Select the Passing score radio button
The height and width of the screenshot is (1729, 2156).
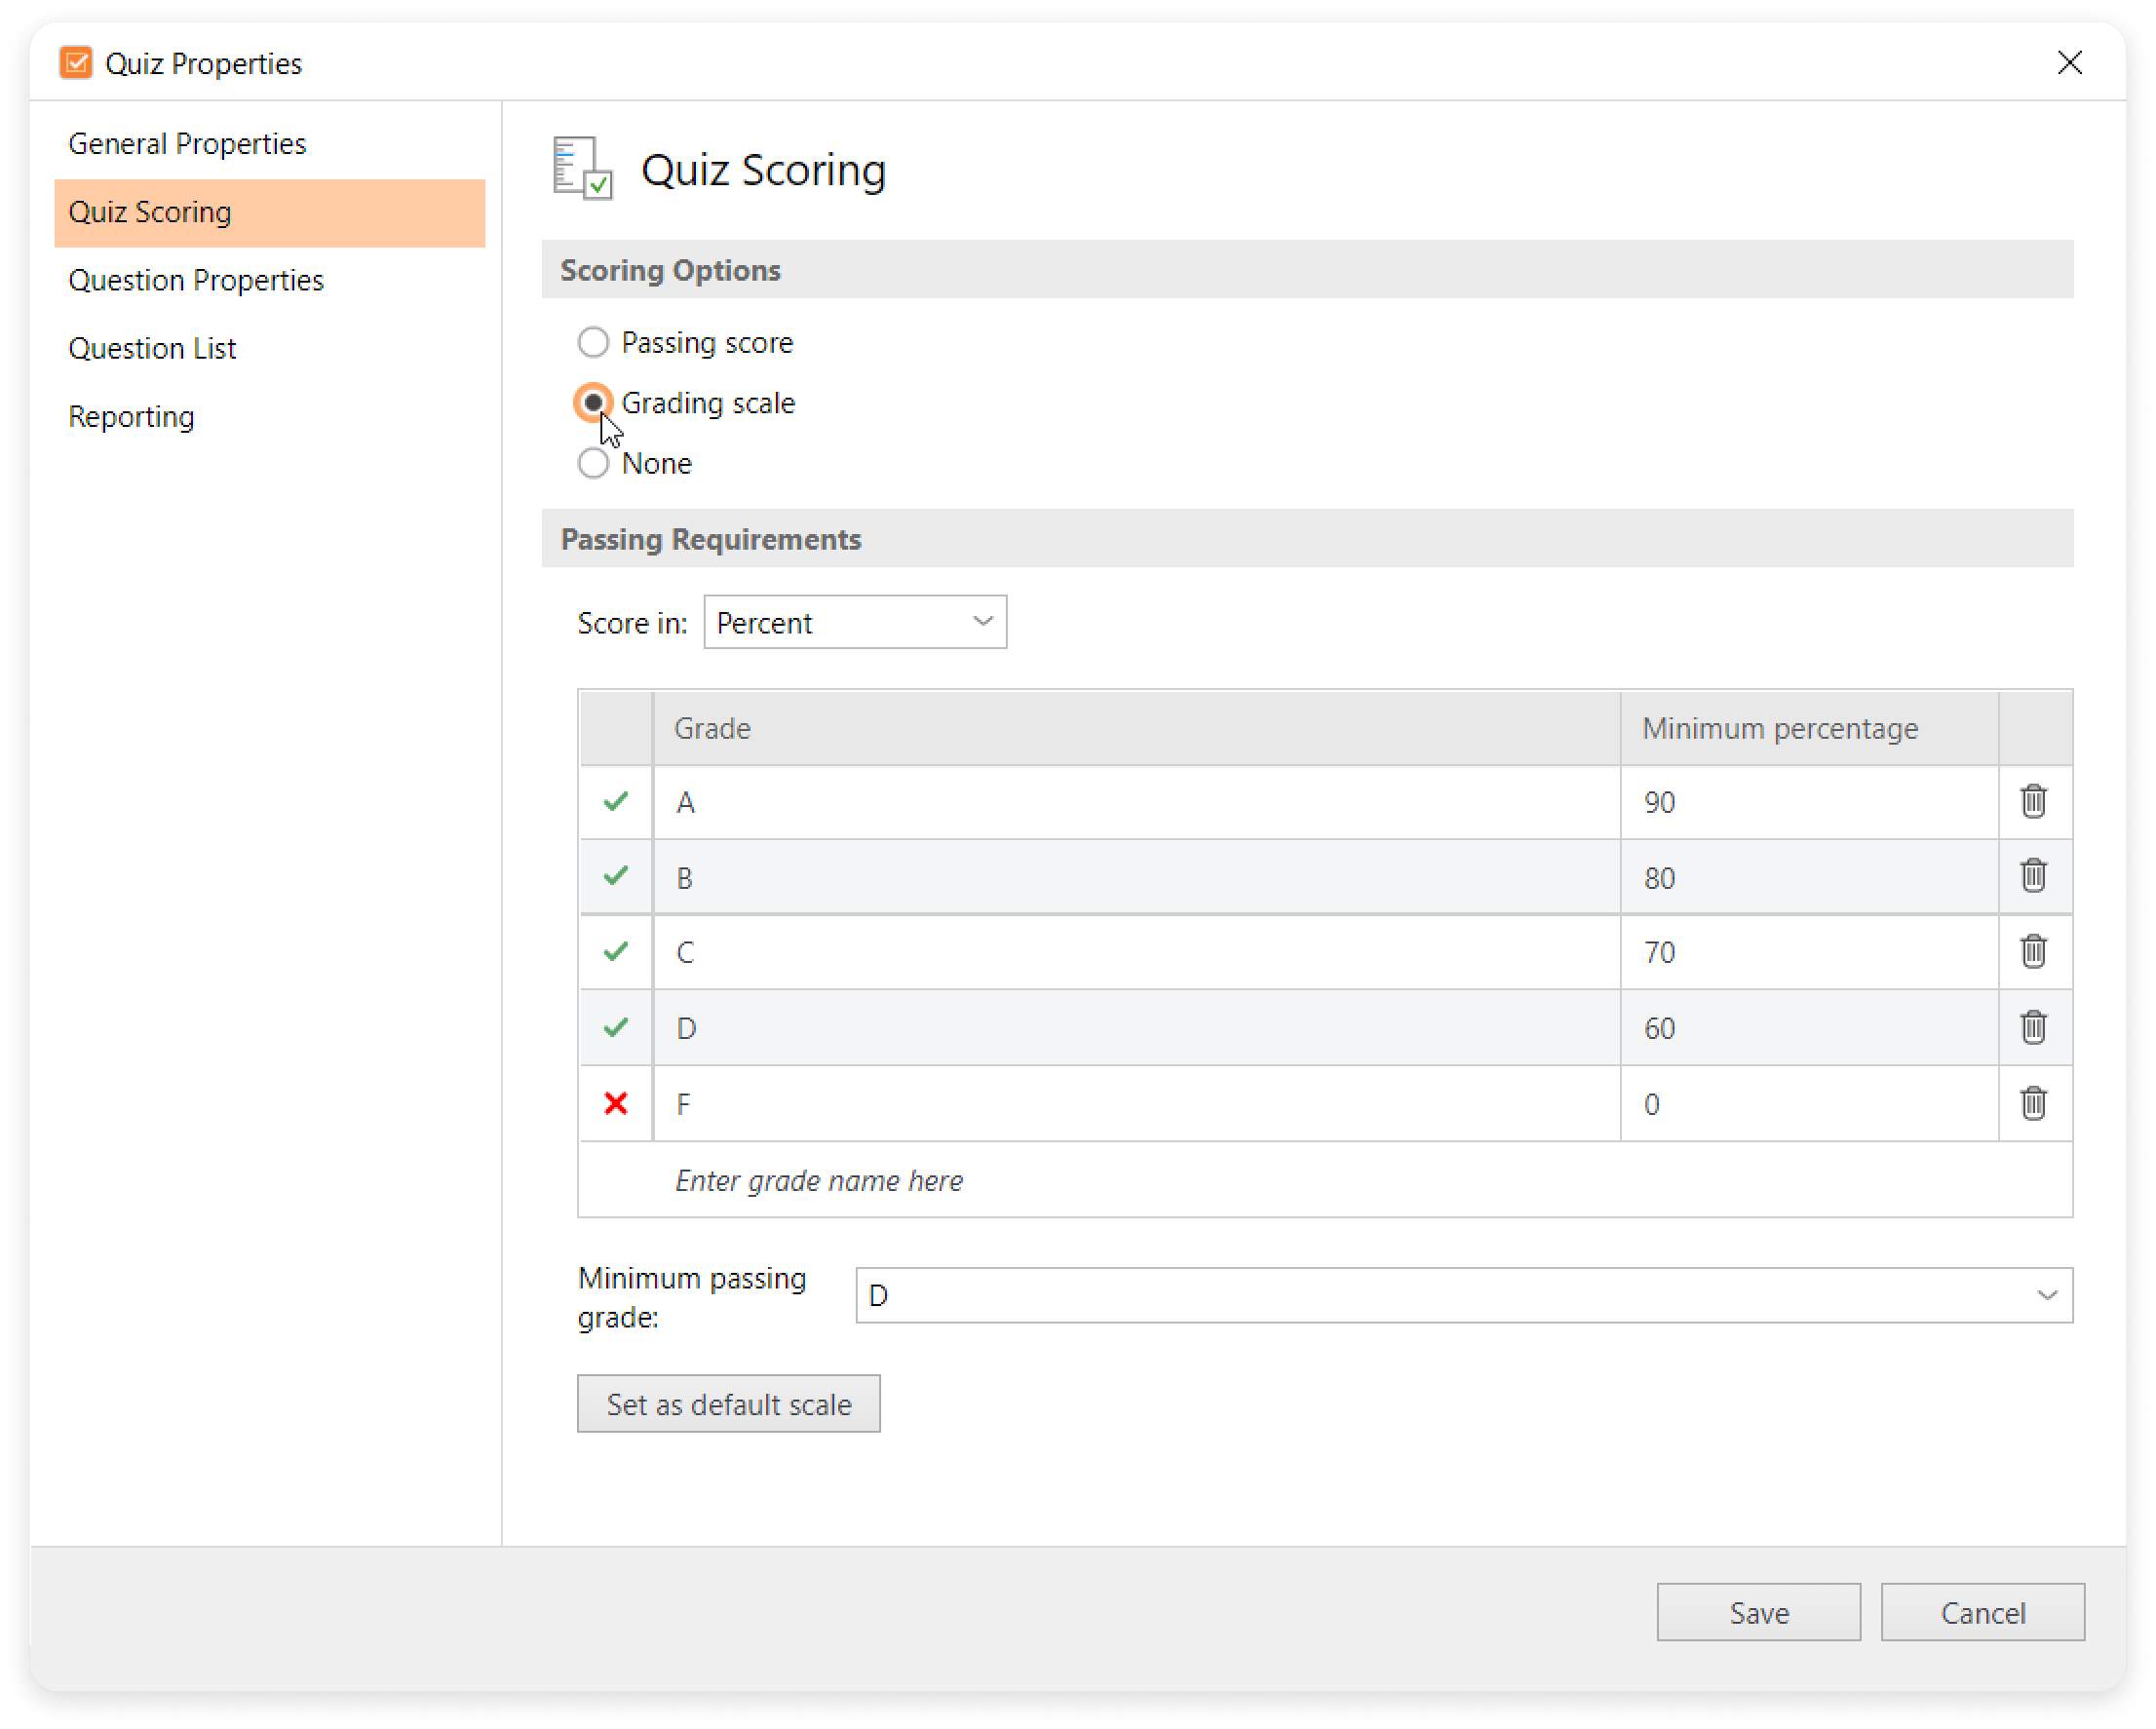point(595,342)
